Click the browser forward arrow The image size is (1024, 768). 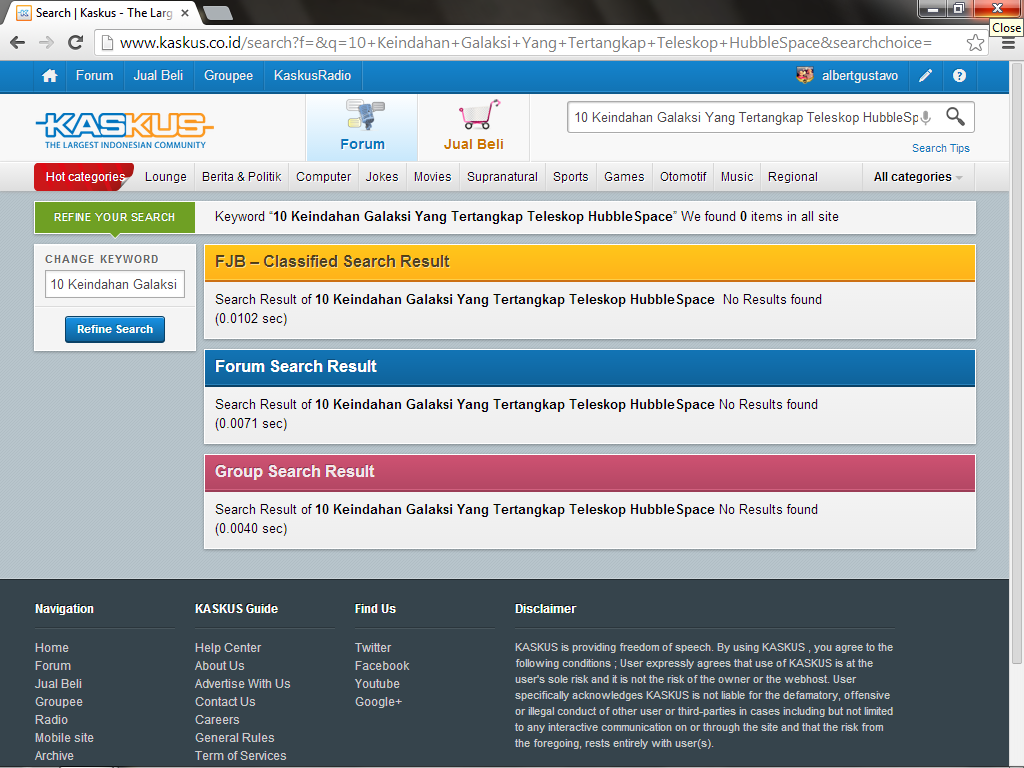[x=46, y=43]
